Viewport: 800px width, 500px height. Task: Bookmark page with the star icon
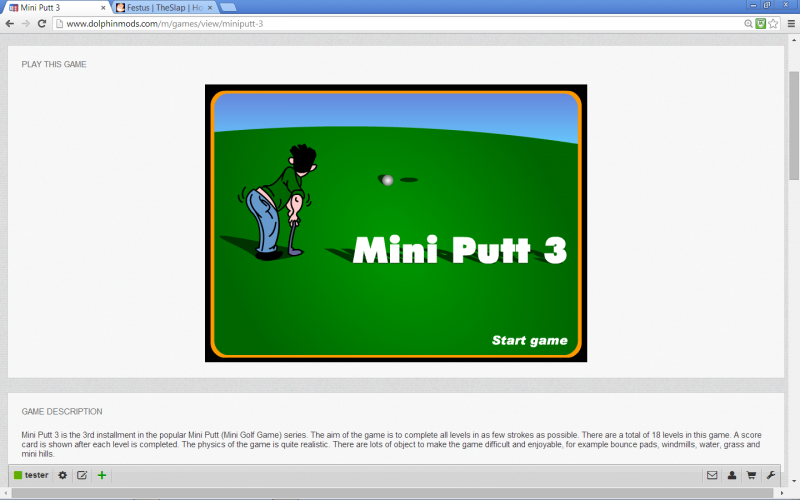pyautogui.click(x=773, y=23)
